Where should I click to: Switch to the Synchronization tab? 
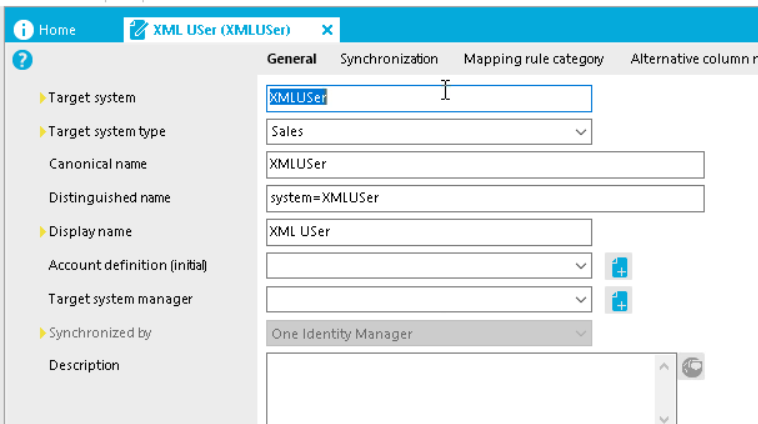pyautogui.click(x=389, y=59)
